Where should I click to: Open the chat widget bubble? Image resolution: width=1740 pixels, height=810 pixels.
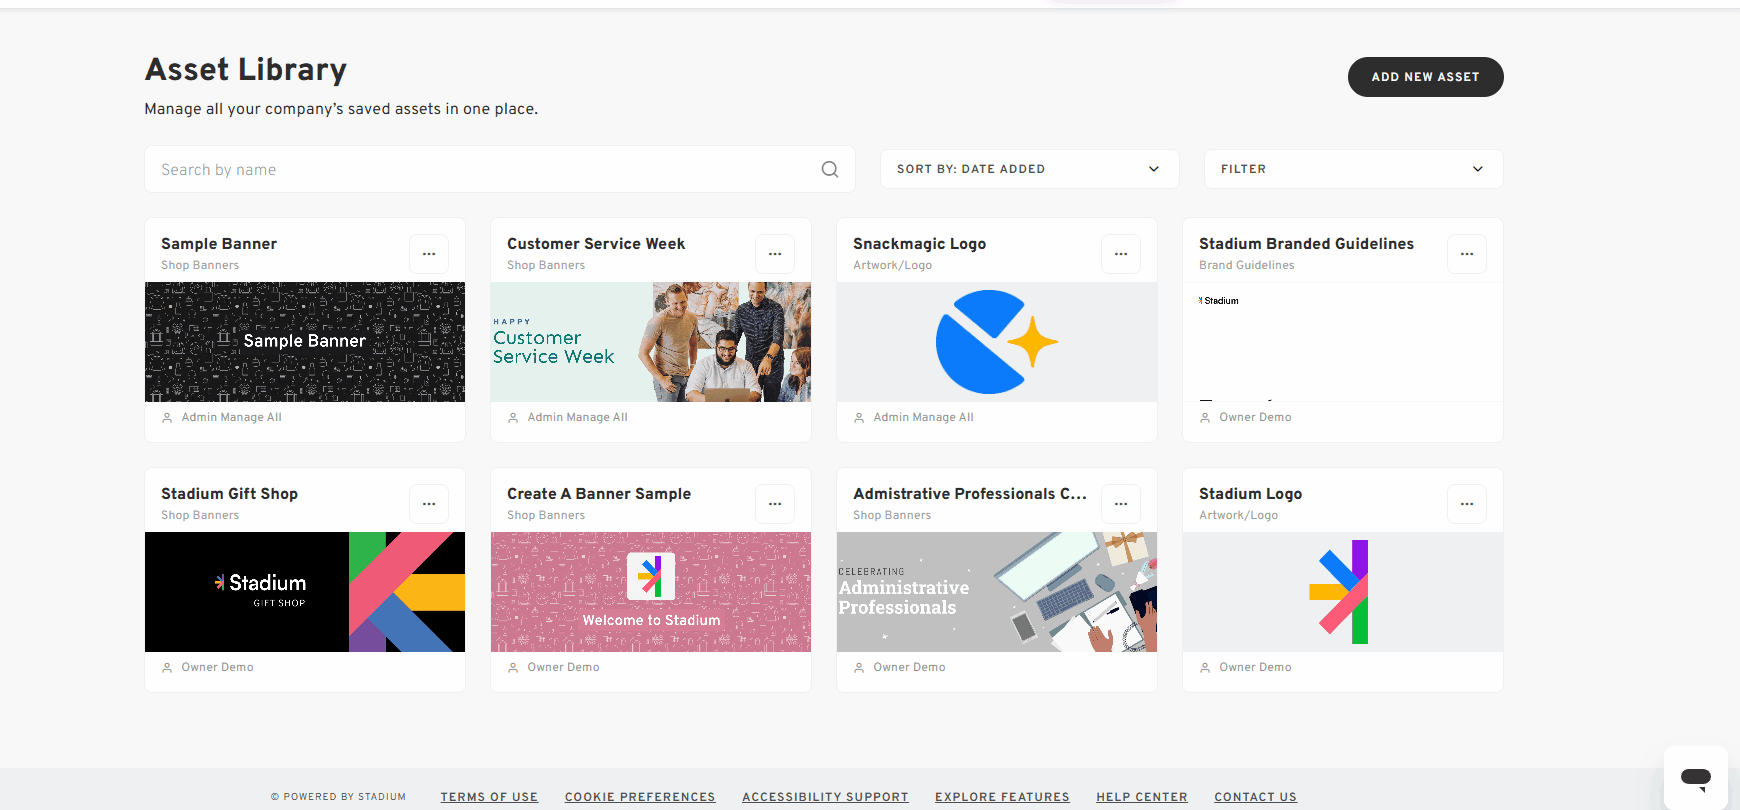click(1696, 777)
